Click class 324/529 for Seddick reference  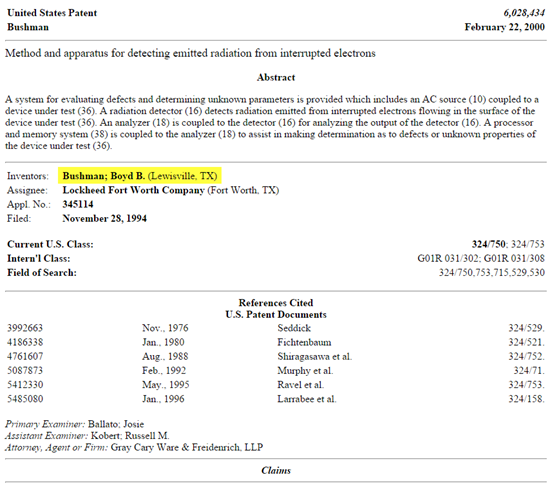pyautogui.click(x=526, y=328)
